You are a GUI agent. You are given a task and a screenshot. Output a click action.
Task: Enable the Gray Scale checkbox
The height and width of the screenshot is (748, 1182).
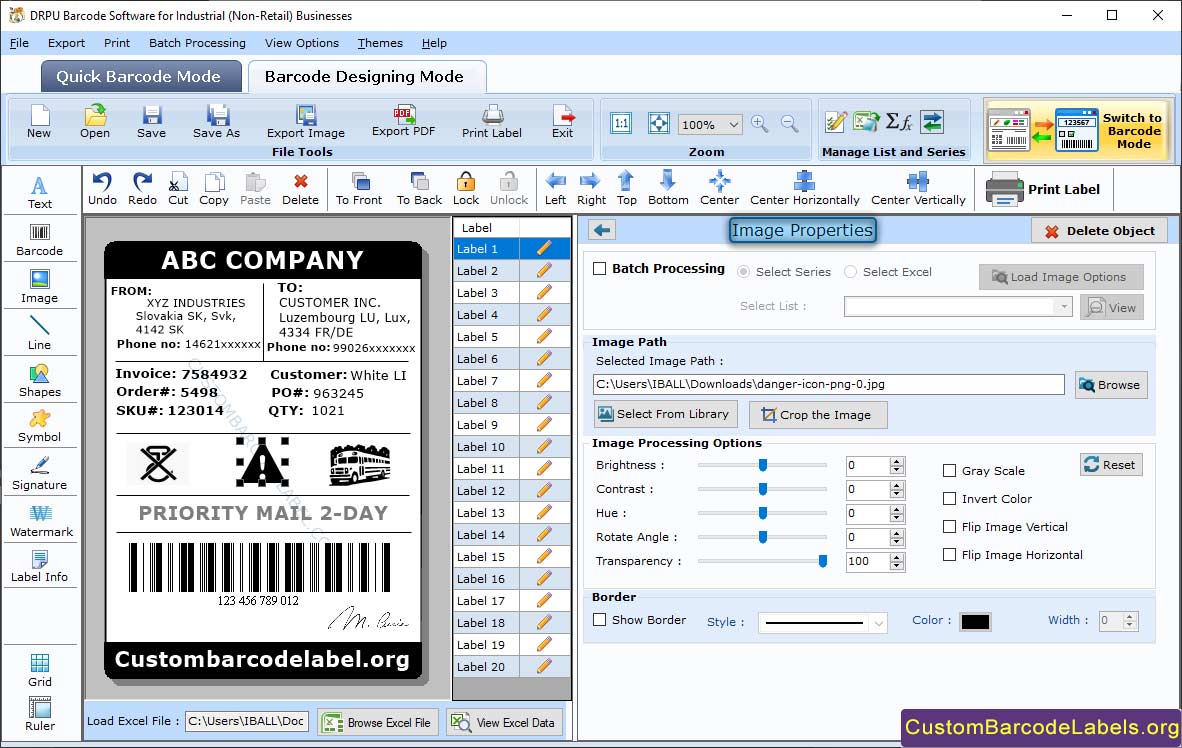click(950, 471)
